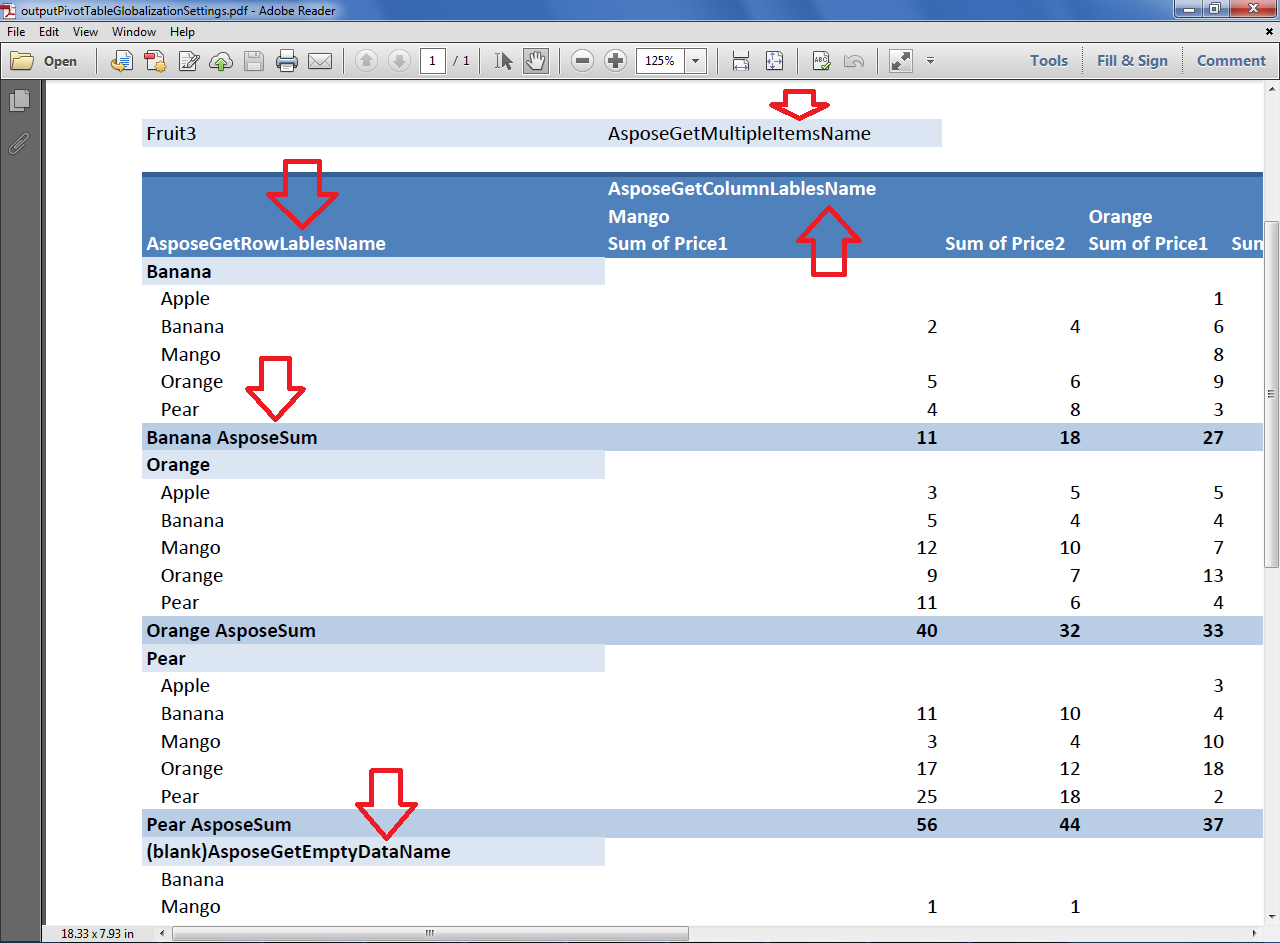1280x943 pixels.
Task: Click the Comment pane button
Action: coord(1231,61)
